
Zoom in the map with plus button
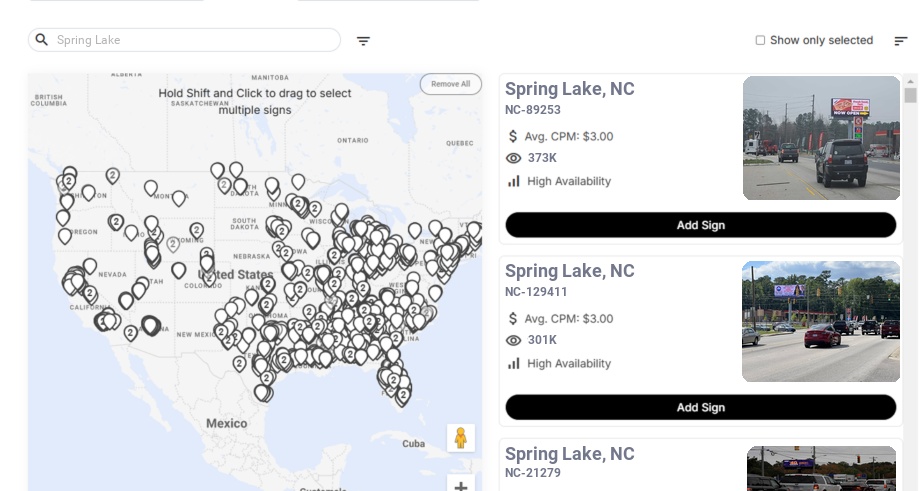pyautogui.click(x=461, y=485)
